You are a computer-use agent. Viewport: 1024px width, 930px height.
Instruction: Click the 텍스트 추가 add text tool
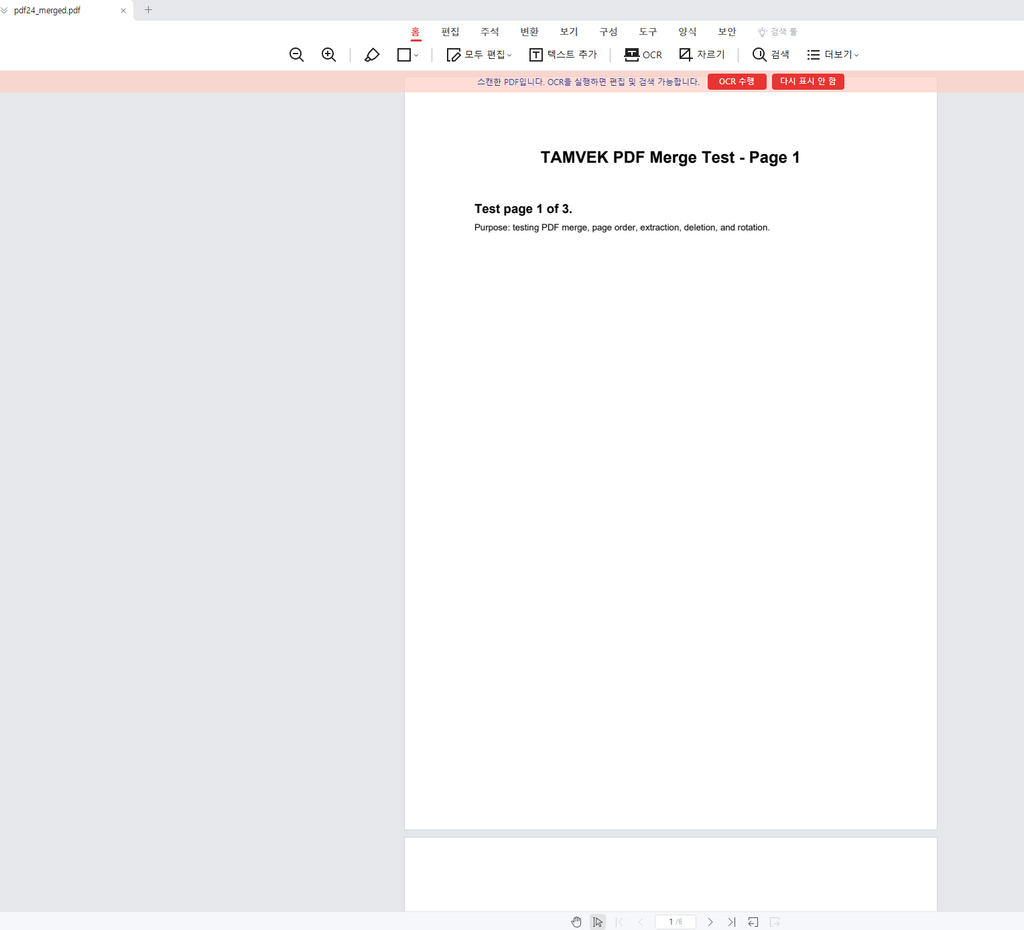(563, 55)
